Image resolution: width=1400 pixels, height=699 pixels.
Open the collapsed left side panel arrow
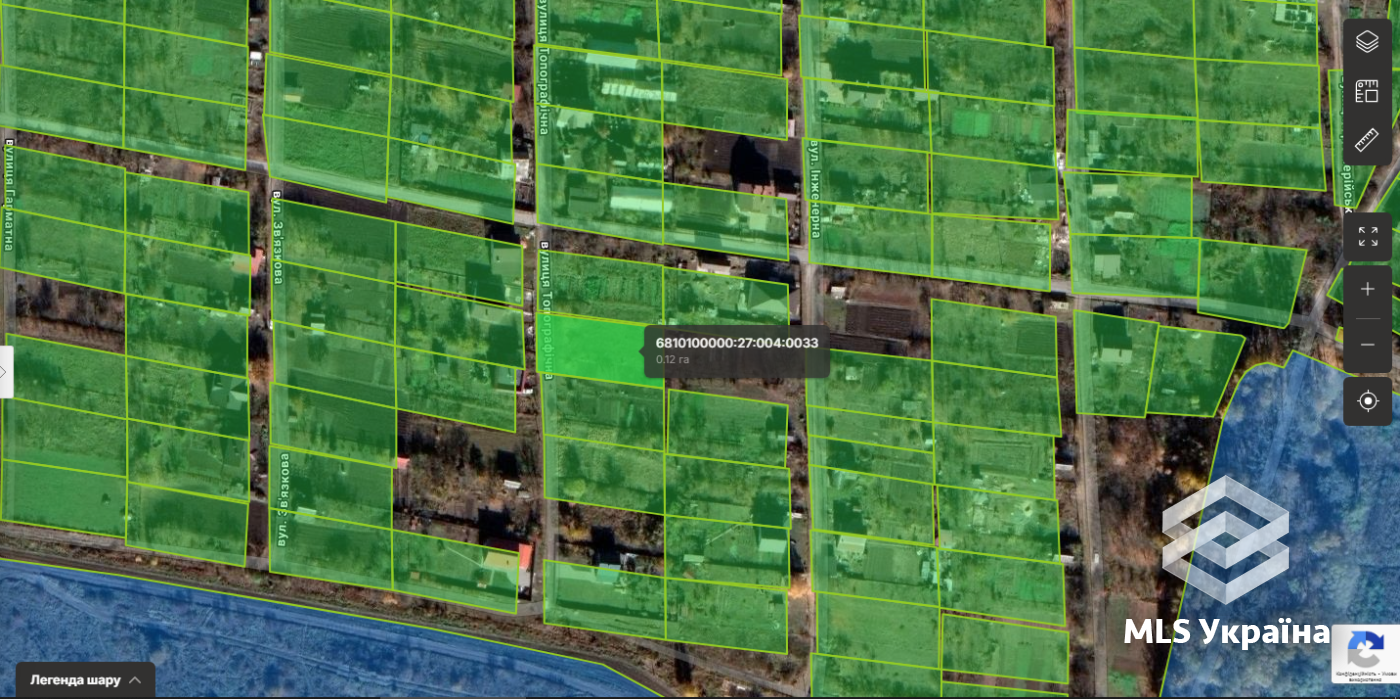coord(6,372)
